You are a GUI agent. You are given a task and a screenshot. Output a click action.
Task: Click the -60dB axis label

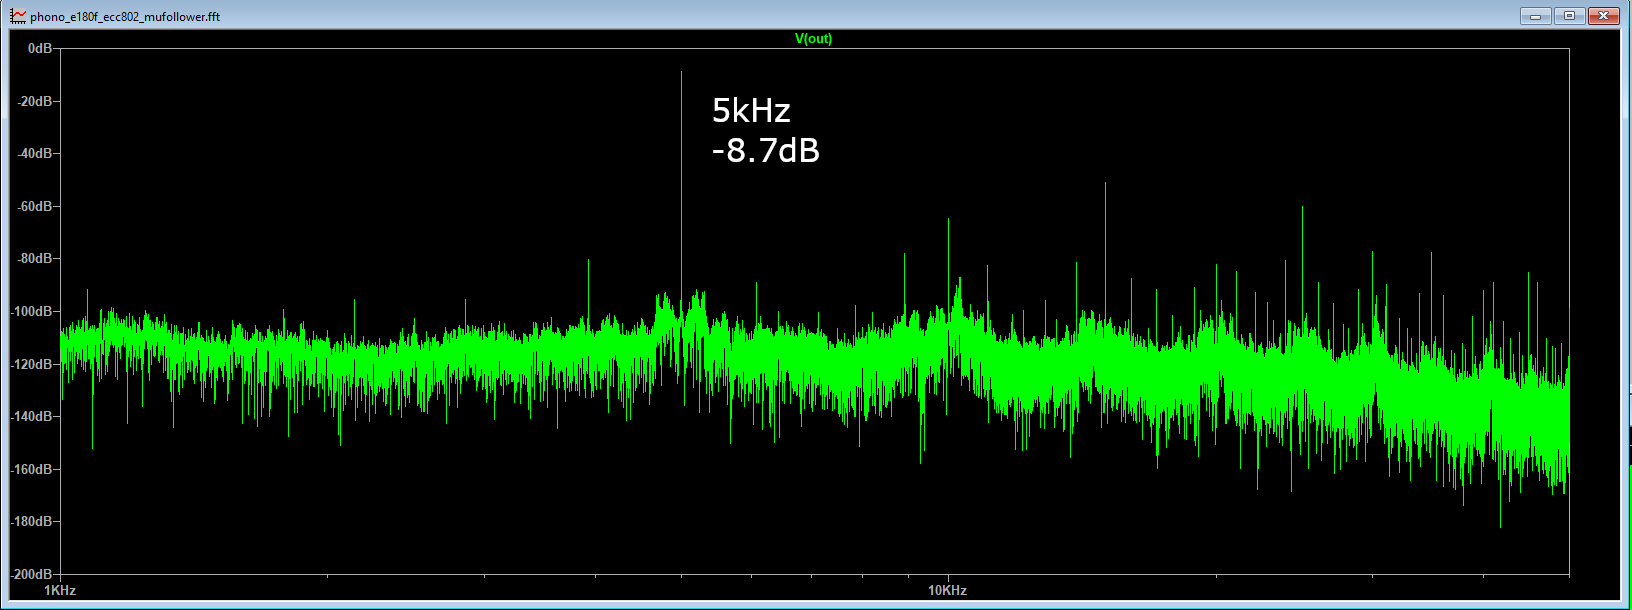(x=35, y=206)
